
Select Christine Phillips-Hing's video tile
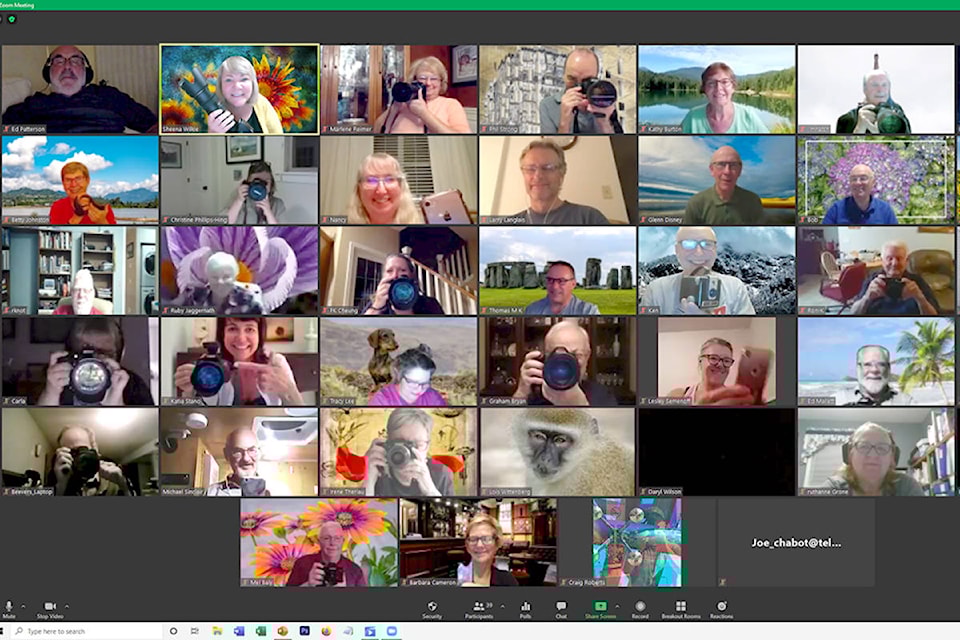(239, 180)
